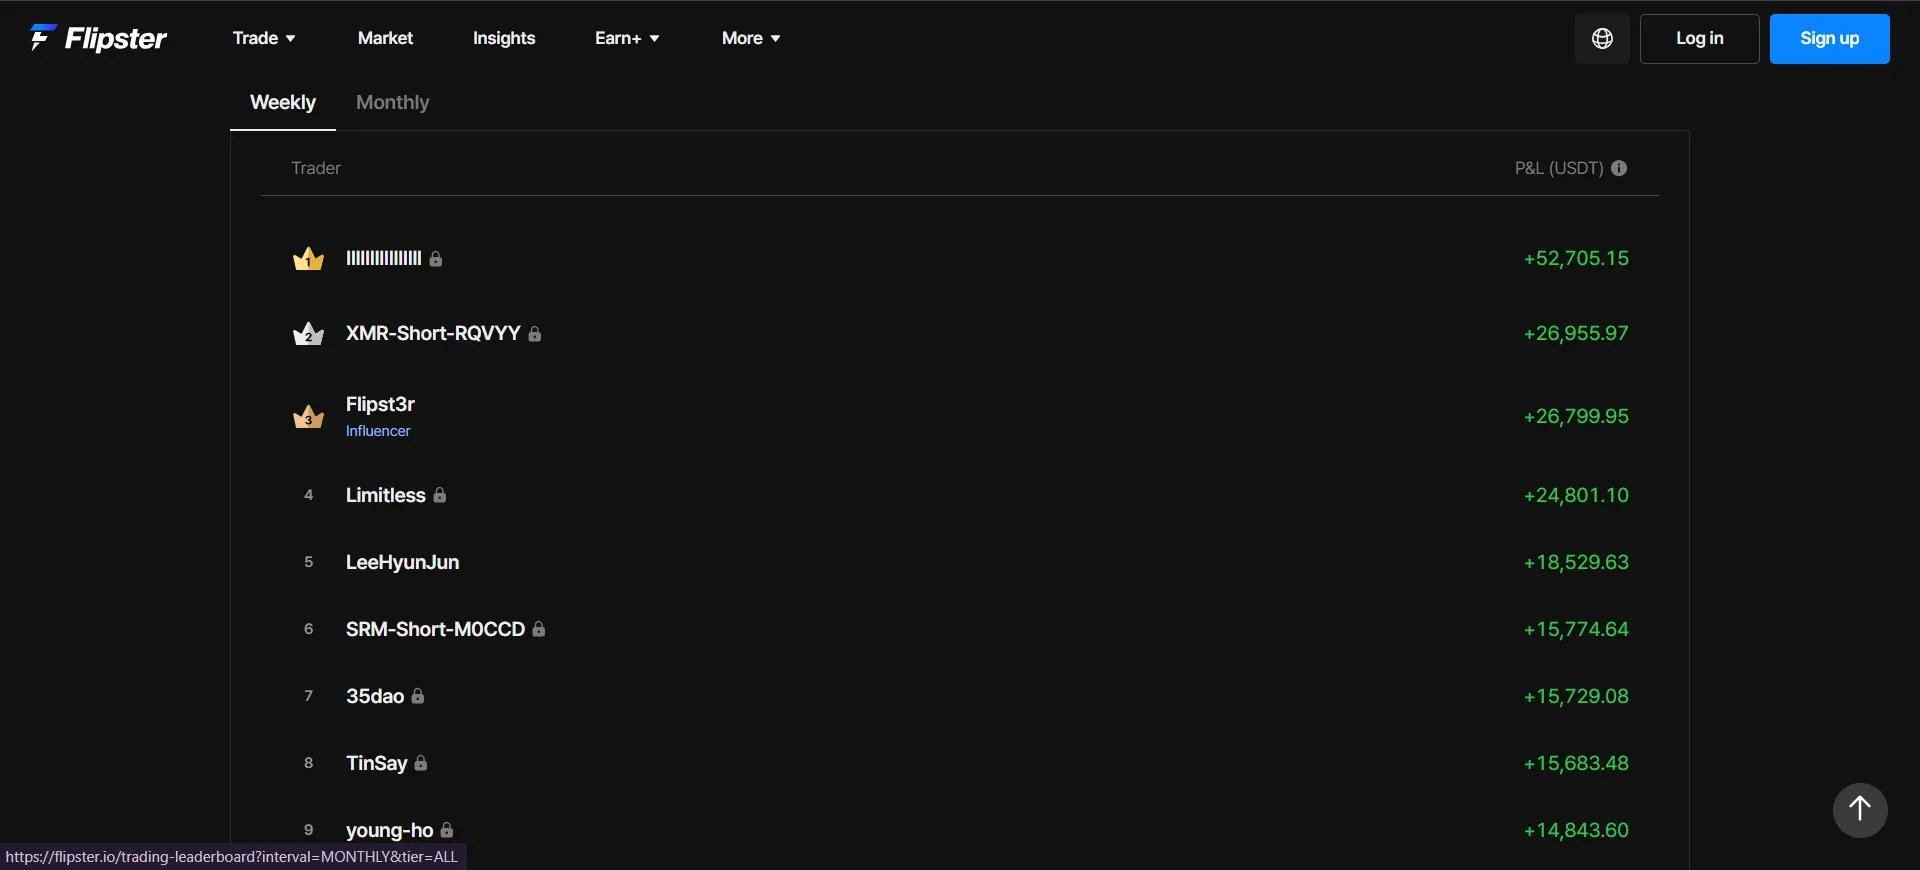The image size is (1920, 870).
Task: Click lock icon beside TinSay
Action: point(421,763)
